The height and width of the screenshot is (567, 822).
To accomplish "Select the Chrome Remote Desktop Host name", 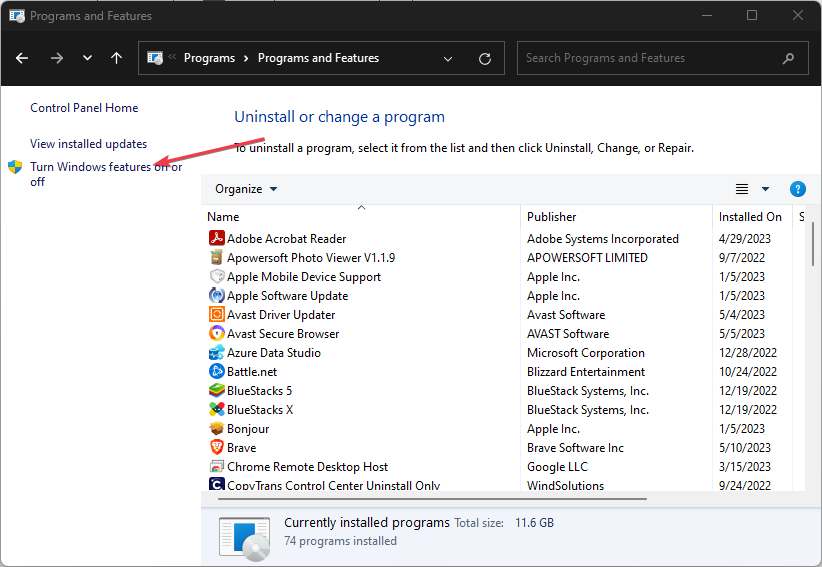I will tap(307, 466).
